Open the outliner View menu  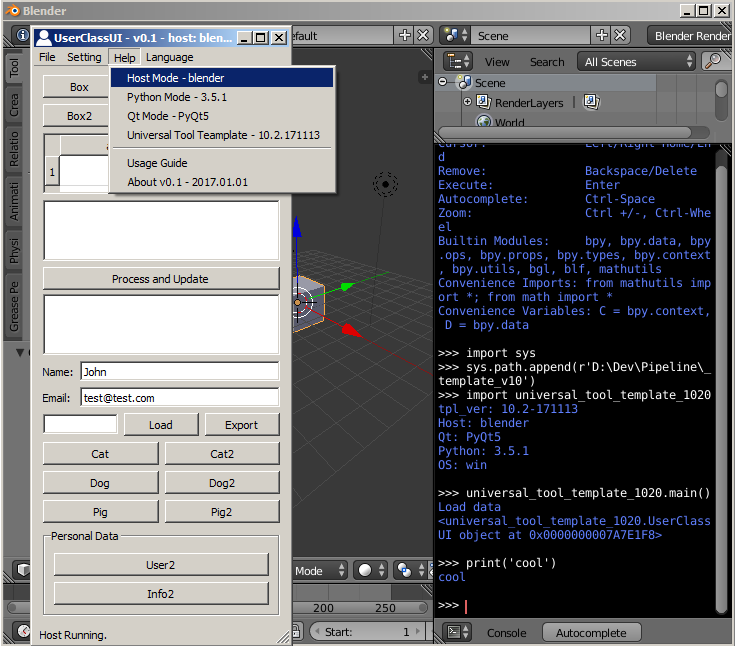(497, 62)
